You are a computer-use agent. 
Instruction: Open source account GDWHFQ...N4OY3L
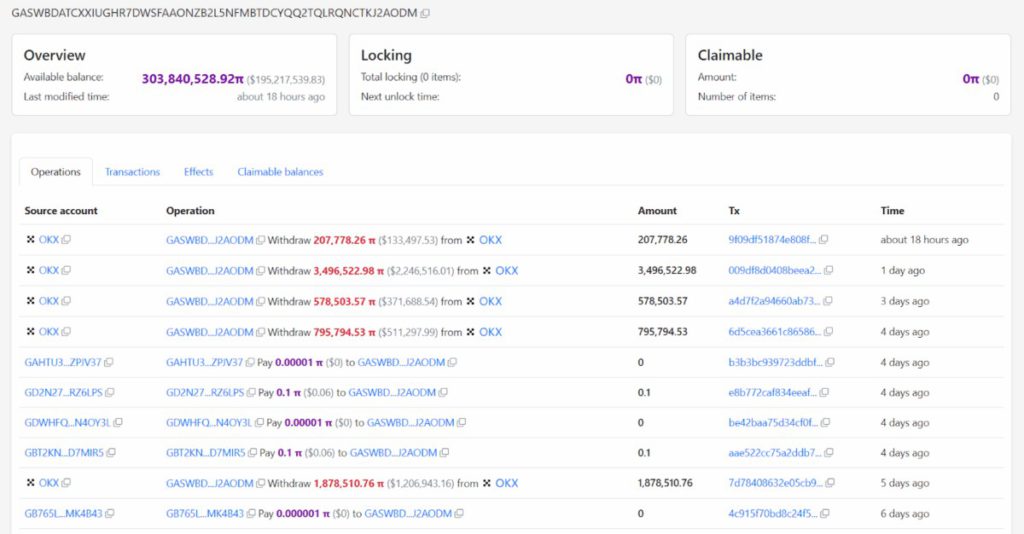(x=63, y=423)
